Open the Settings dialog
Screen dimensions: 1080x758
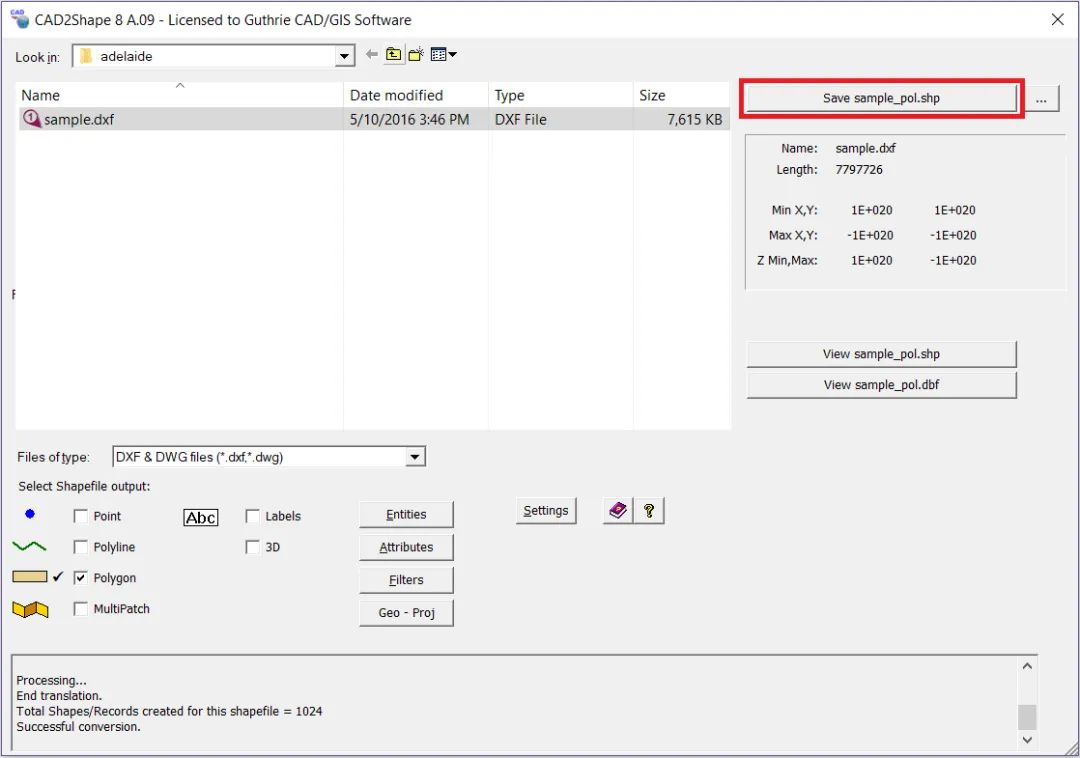tap(546, 511)
